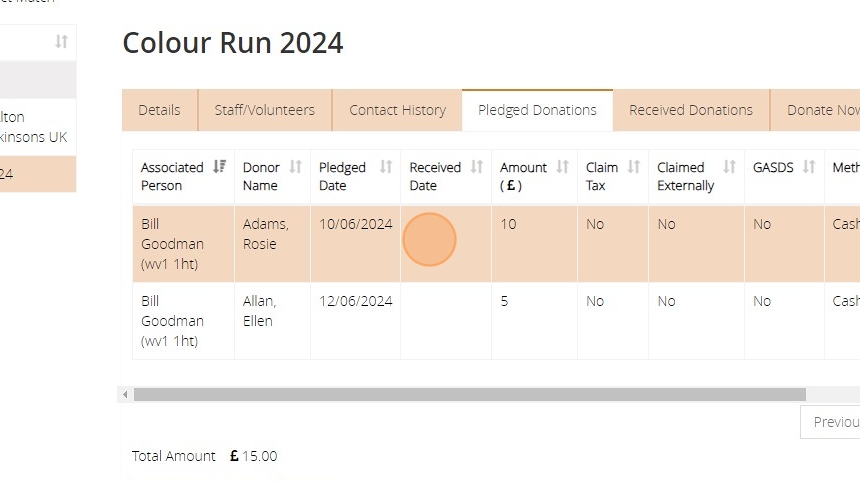Open the Donate Now tab
The image size is (860, 481).
(x=822, y=110)
